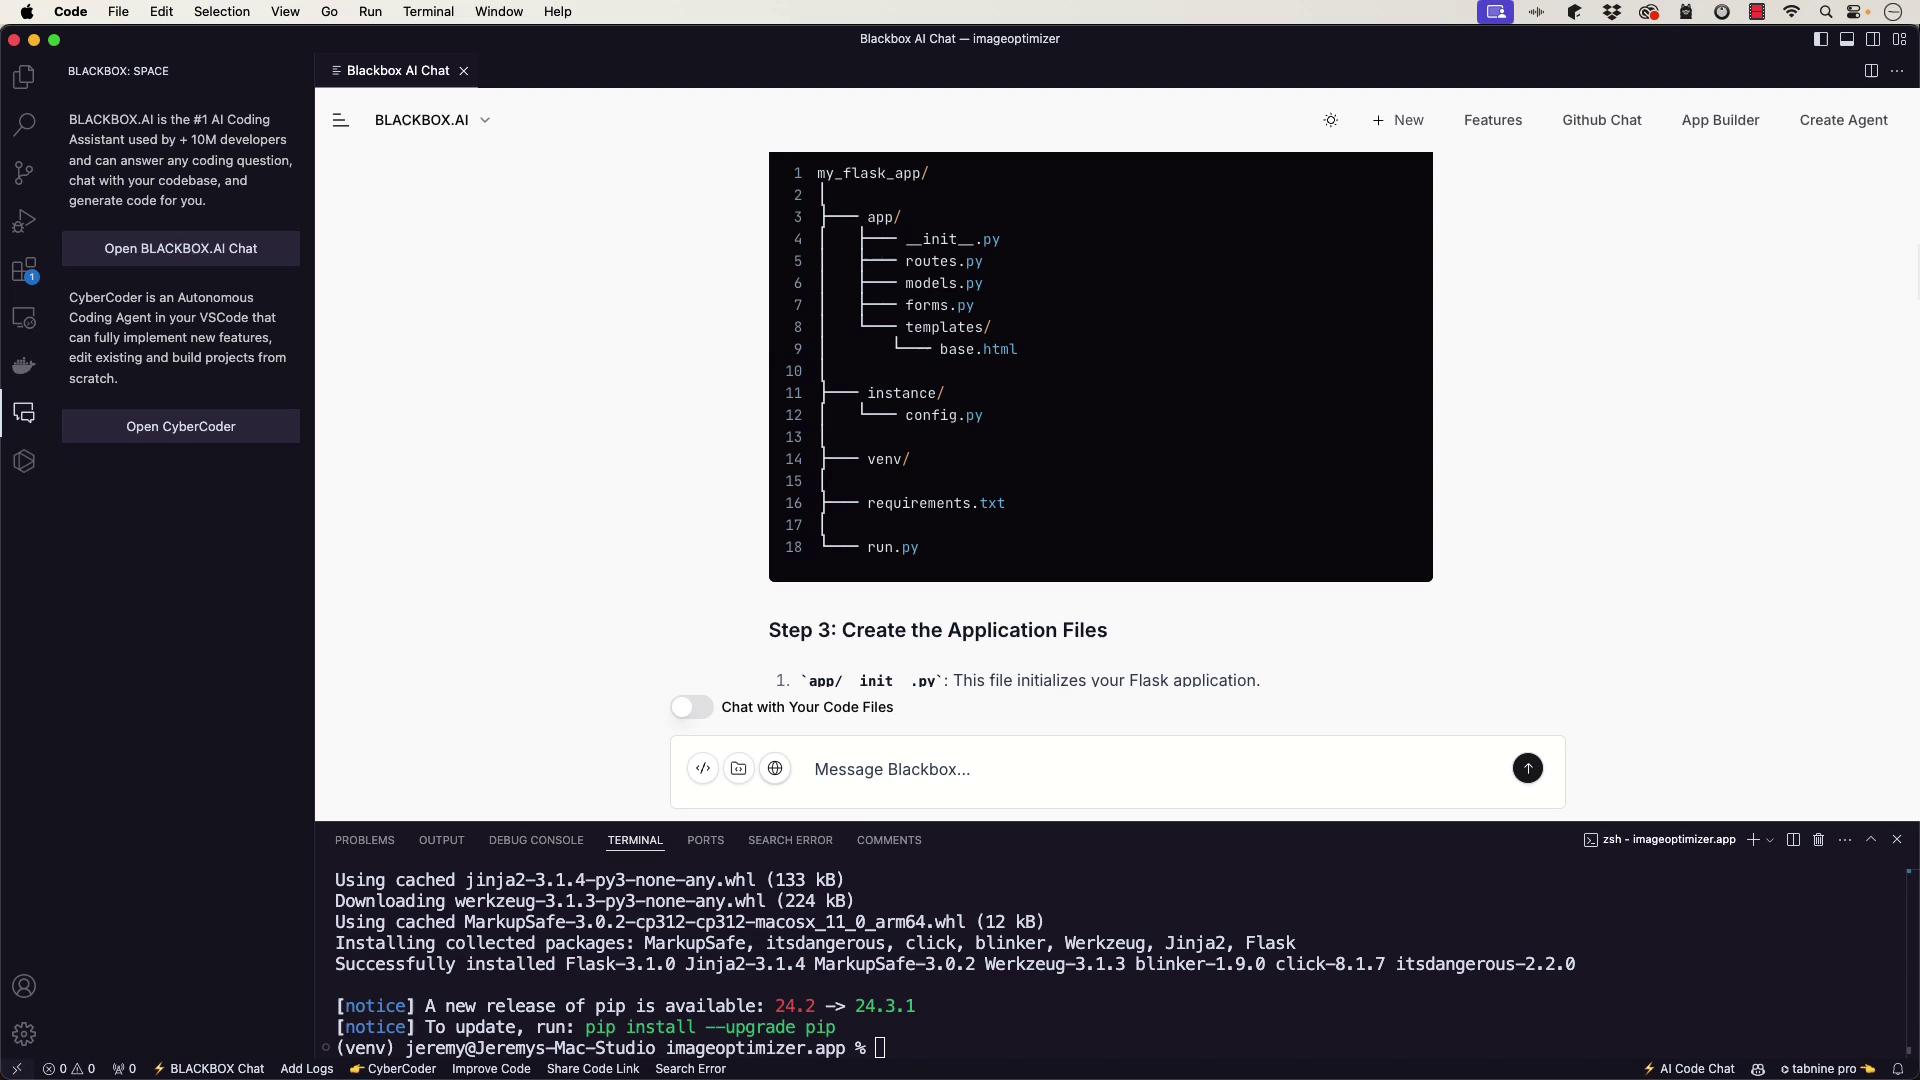Click the Create Agent link
1920x1080 pixels.
pos(1843,120)
